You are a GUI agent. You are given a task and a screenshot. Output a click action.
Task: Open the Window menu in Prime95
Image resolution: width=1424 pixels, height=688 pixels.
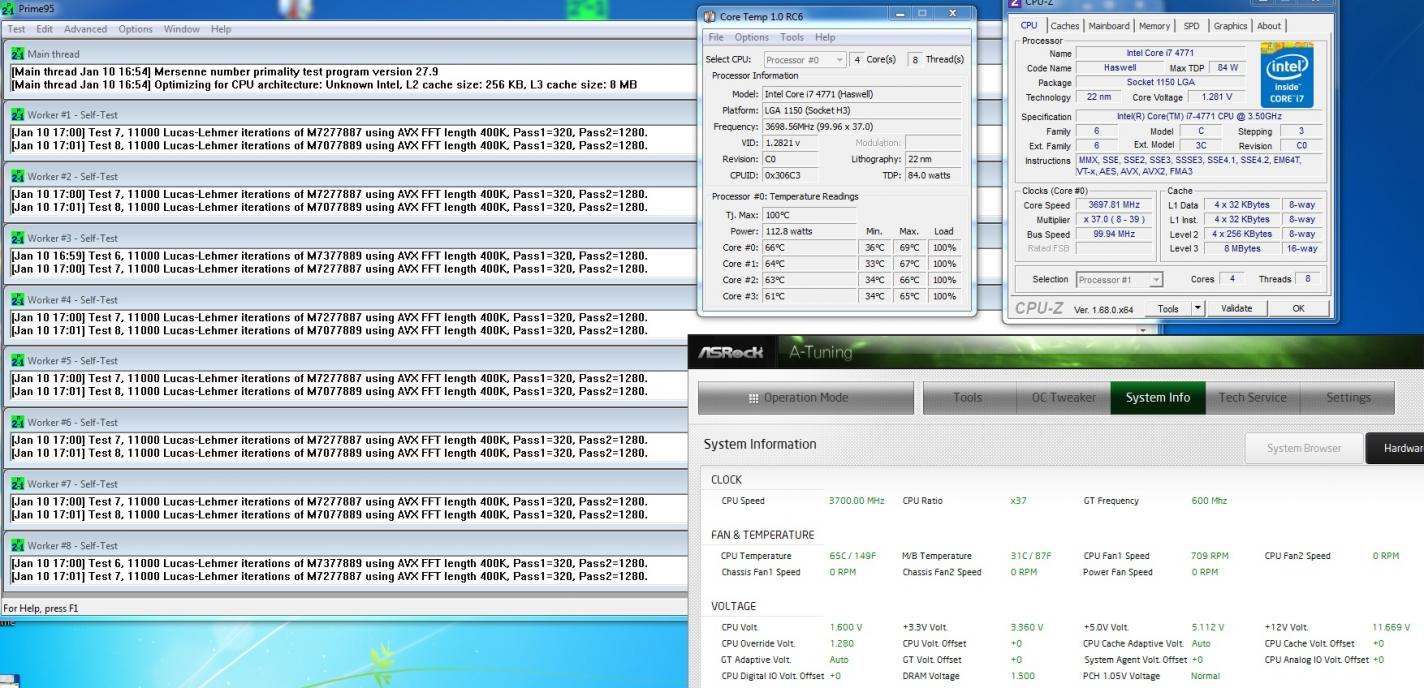coord(182,29)
